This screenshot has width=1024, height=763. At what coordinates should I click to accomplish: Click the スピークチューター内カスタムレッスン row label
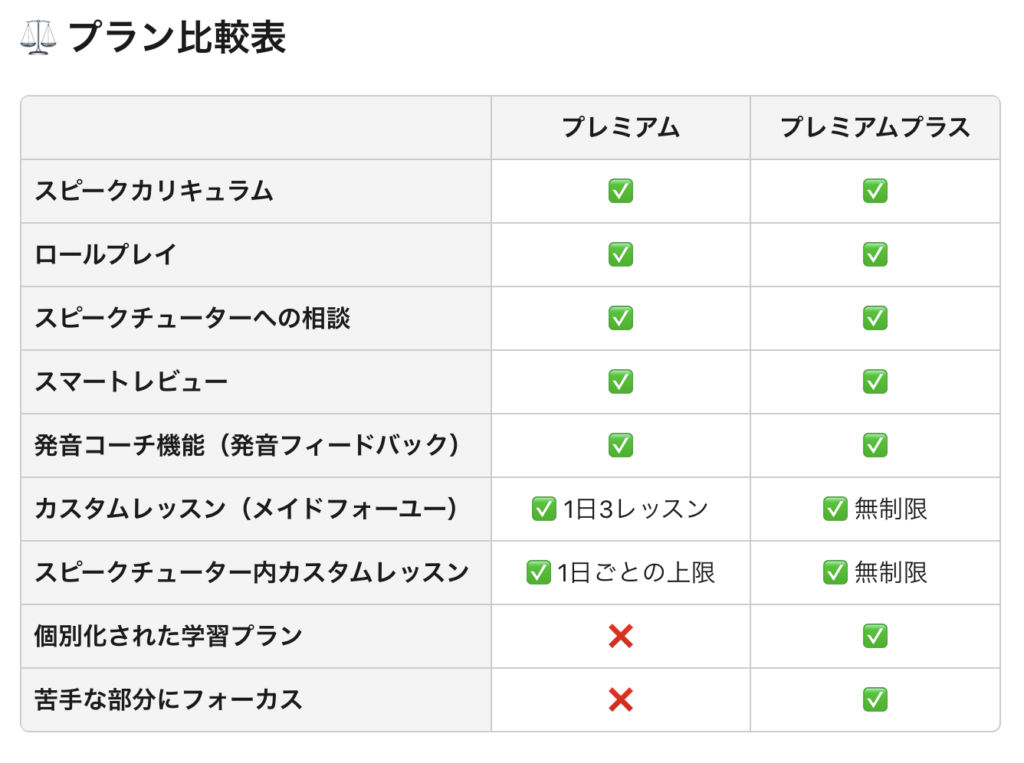click(252, 572)
